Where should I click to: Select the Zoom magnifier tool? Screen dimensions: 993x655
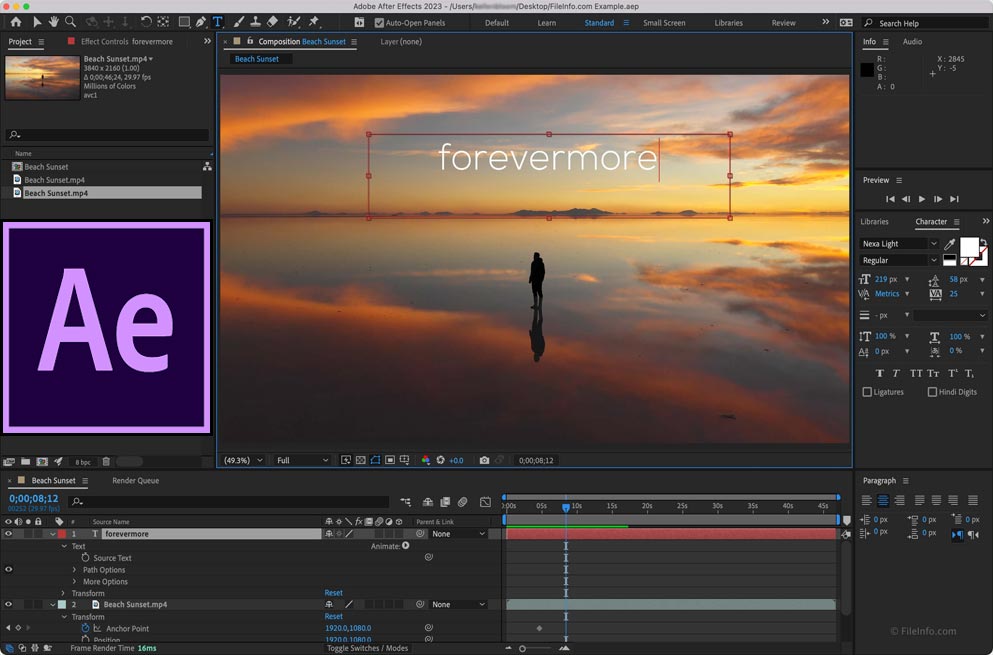pos(70,22)
